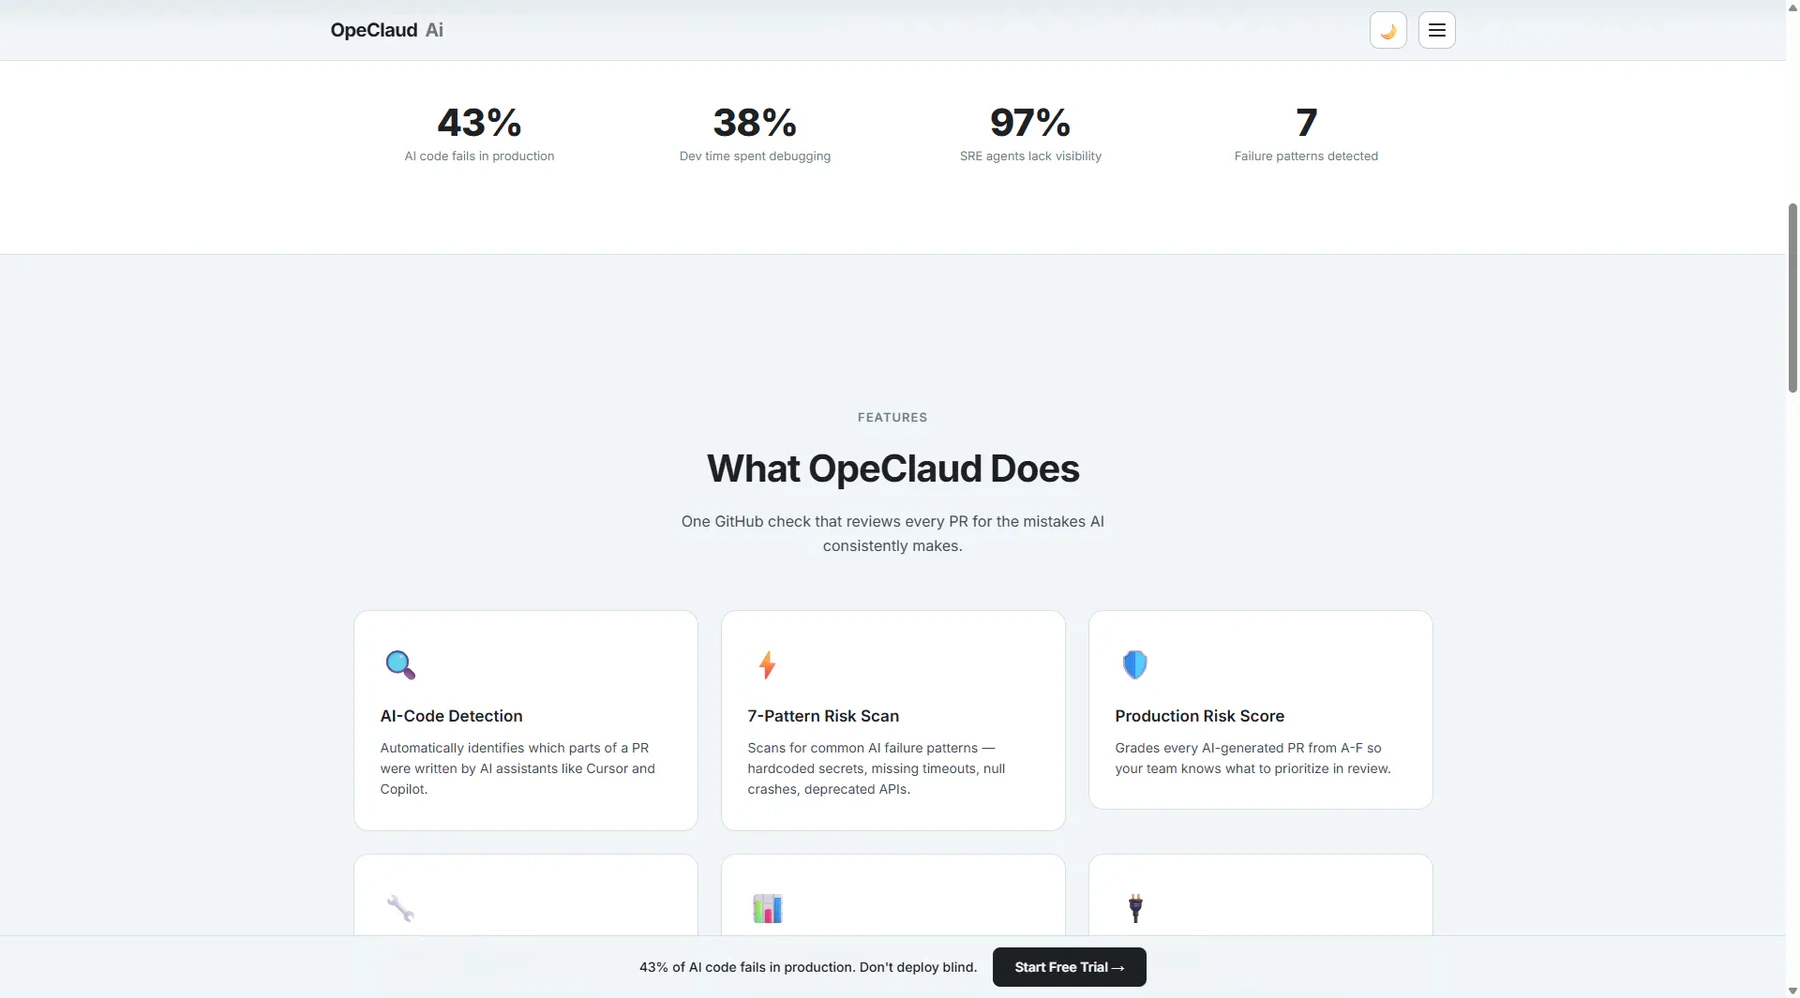The width and height of the screenshot is (1800, 998).
Task: Click the 7 failure patterns figure
Action: [1306, 123]
